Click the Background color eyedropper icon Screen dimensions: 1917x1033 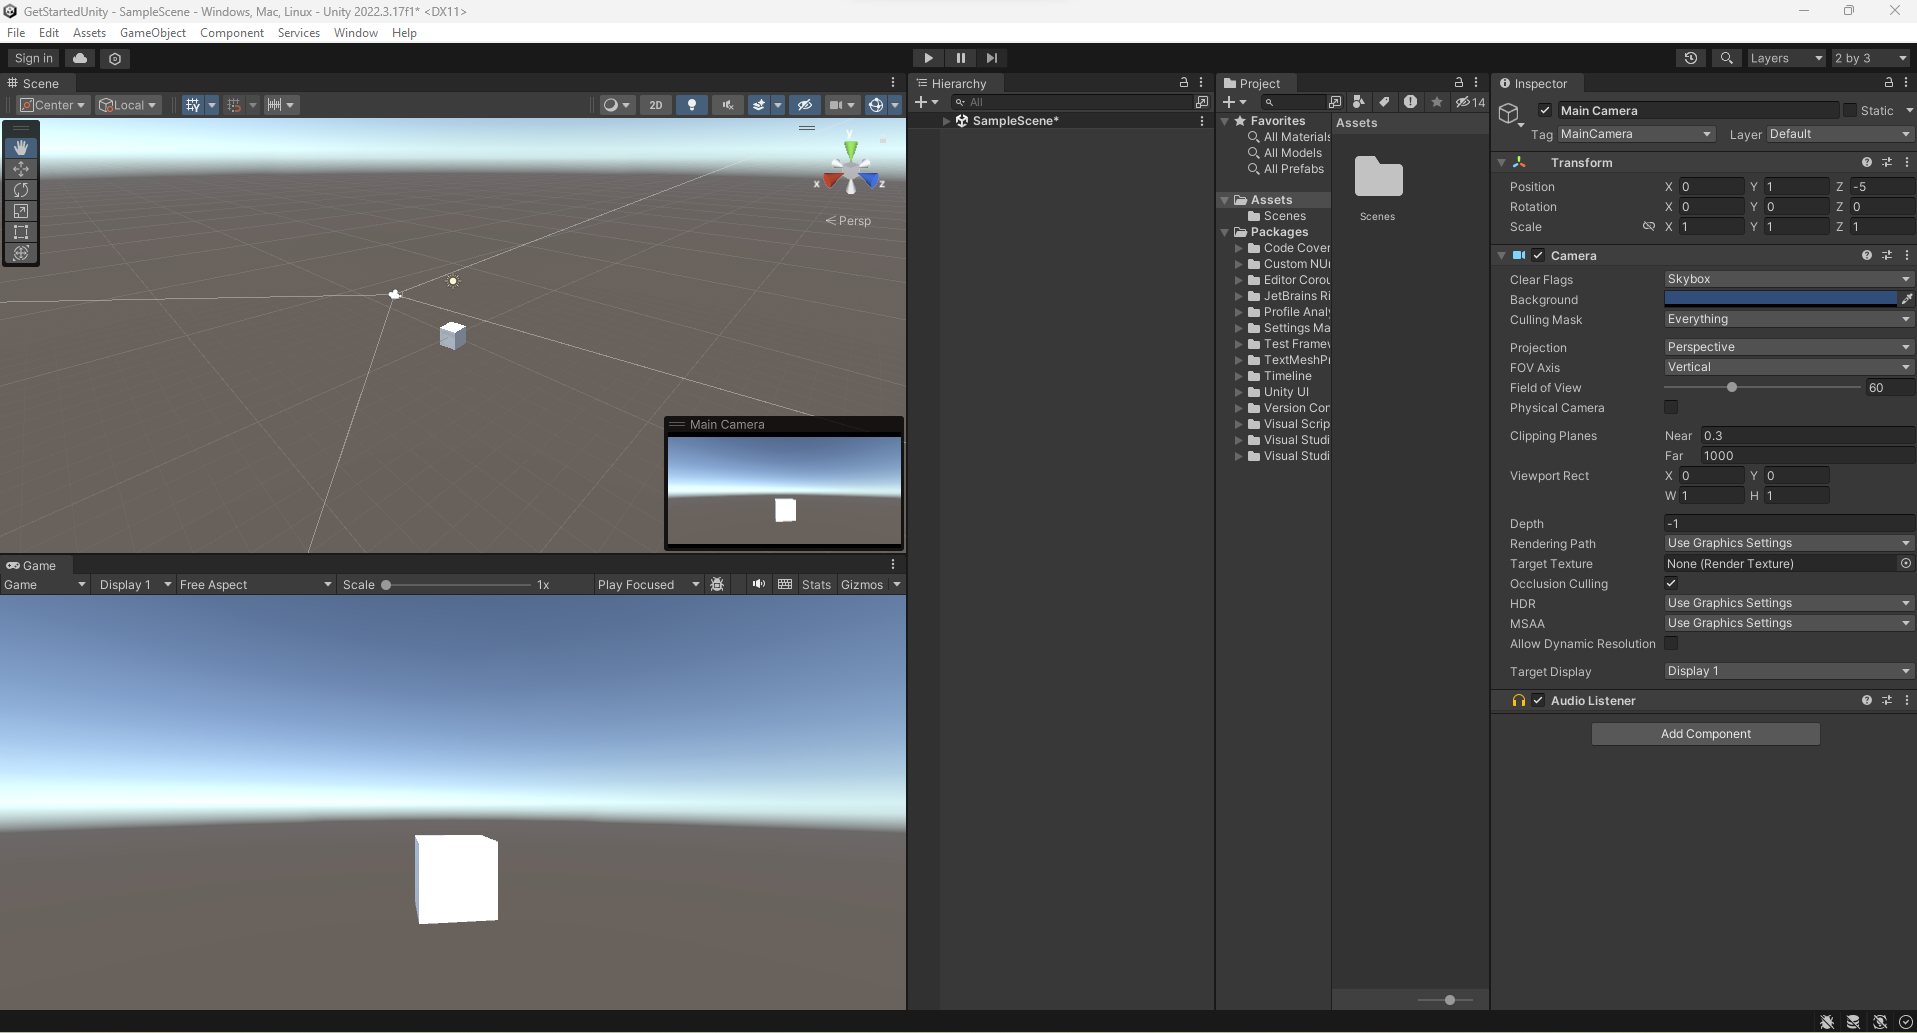[1907, 299]
